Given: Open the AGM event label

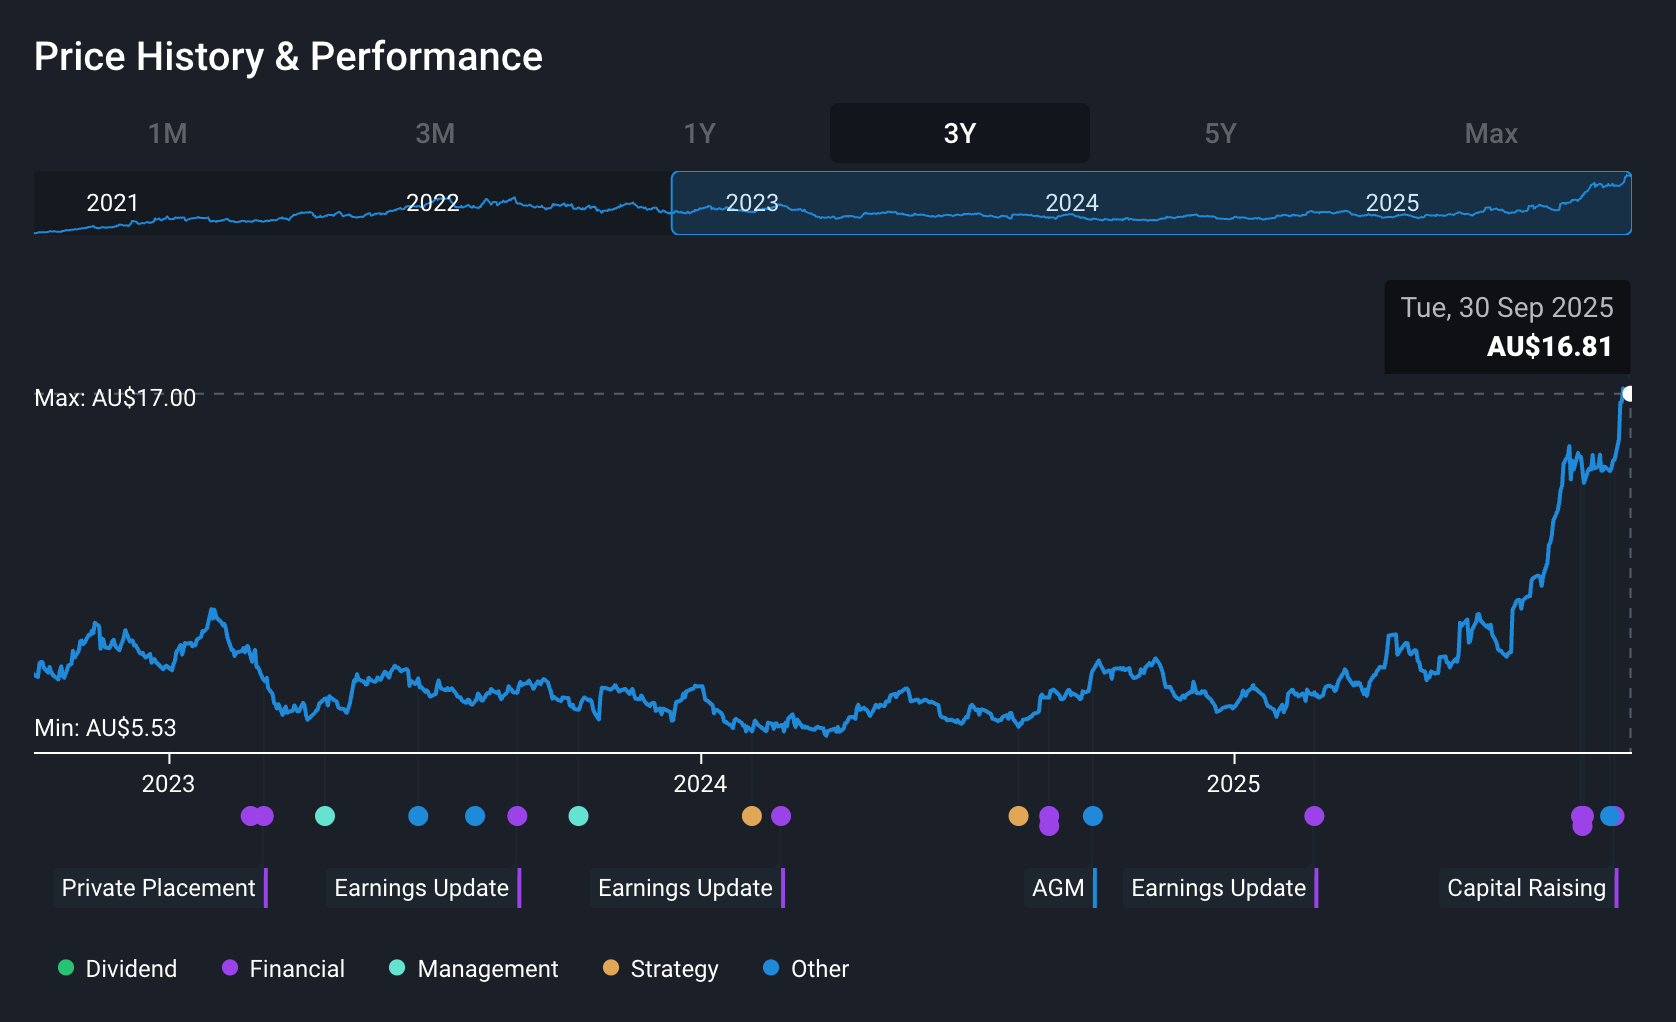Looking at the screenshot, I should (x=1058, y=888).
